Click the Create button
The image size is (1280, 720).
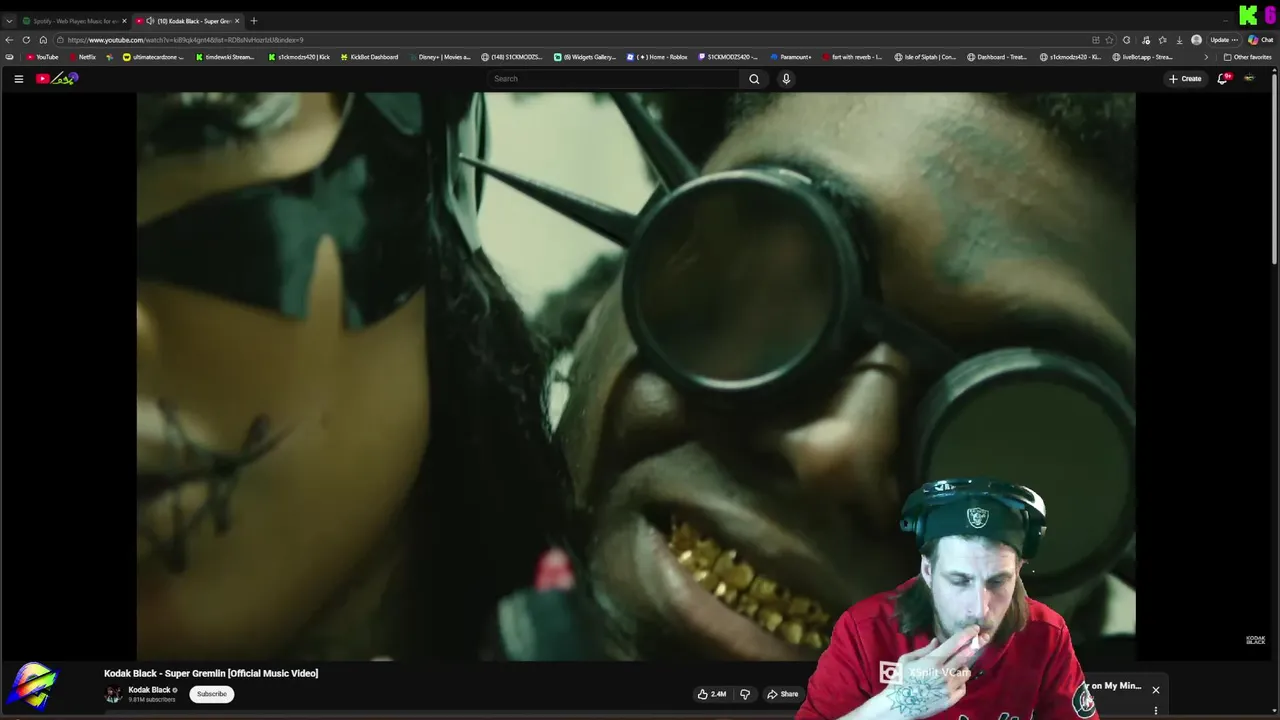point(1185,79)
